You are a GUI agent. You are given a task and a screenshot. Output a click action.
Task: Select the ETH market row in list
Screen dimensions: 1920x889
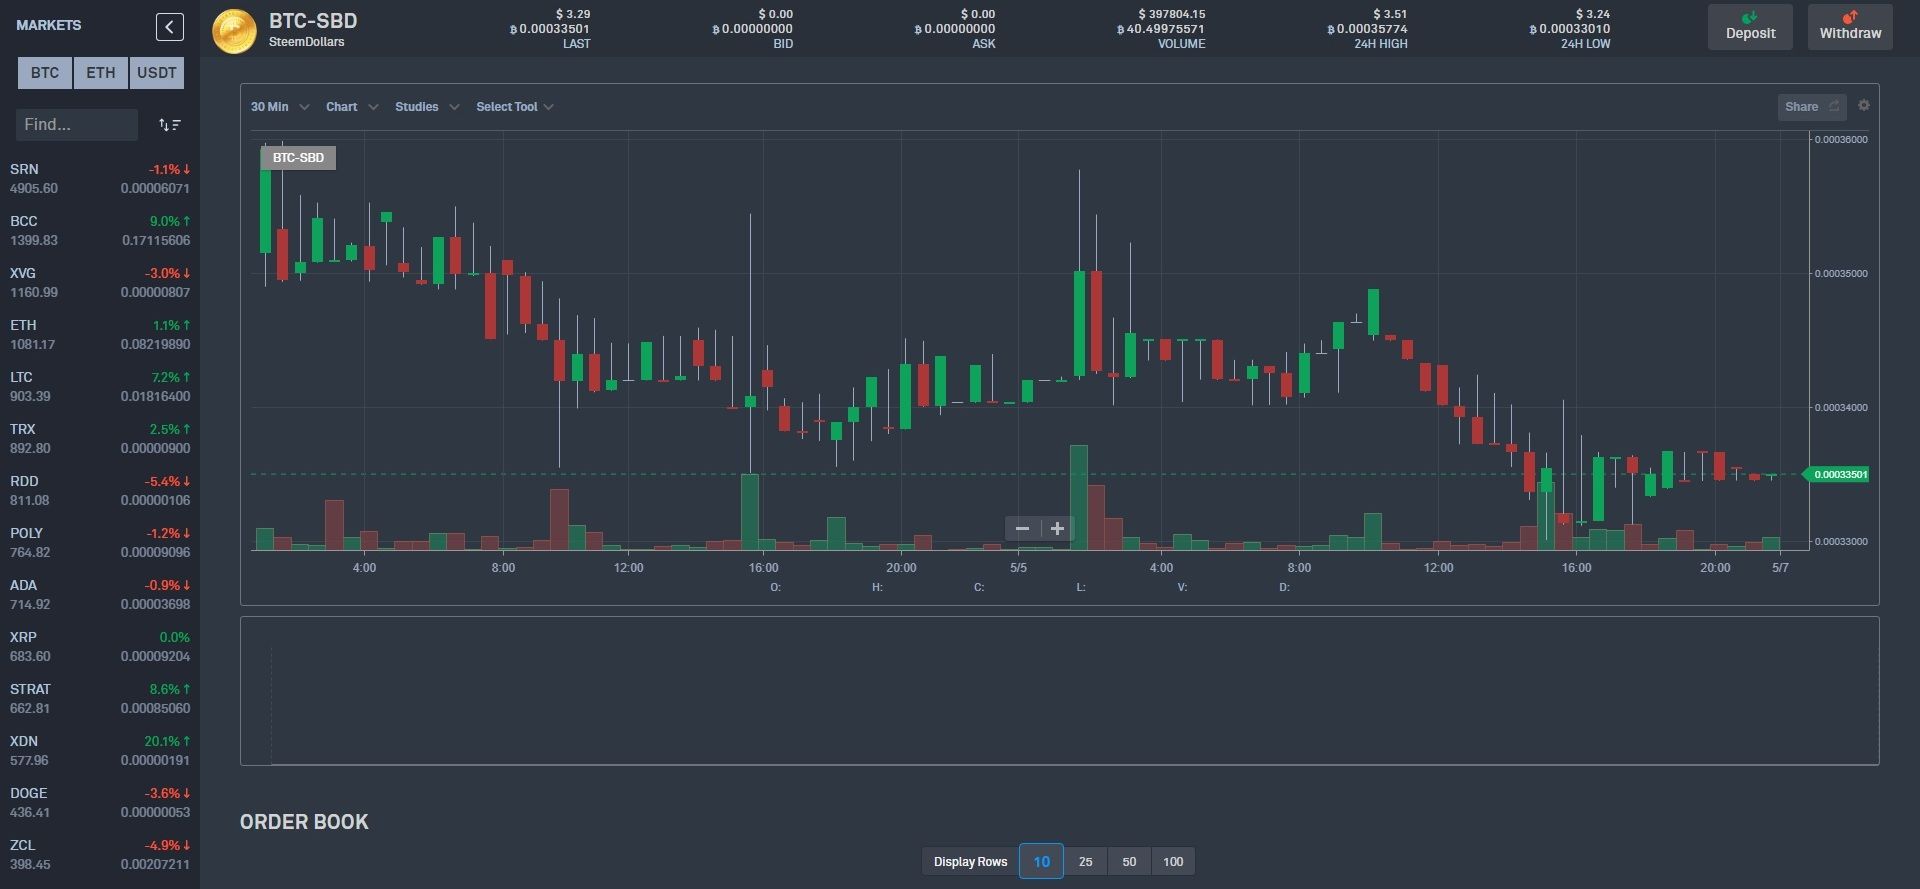pyautogui.click(x=100, y=334)
